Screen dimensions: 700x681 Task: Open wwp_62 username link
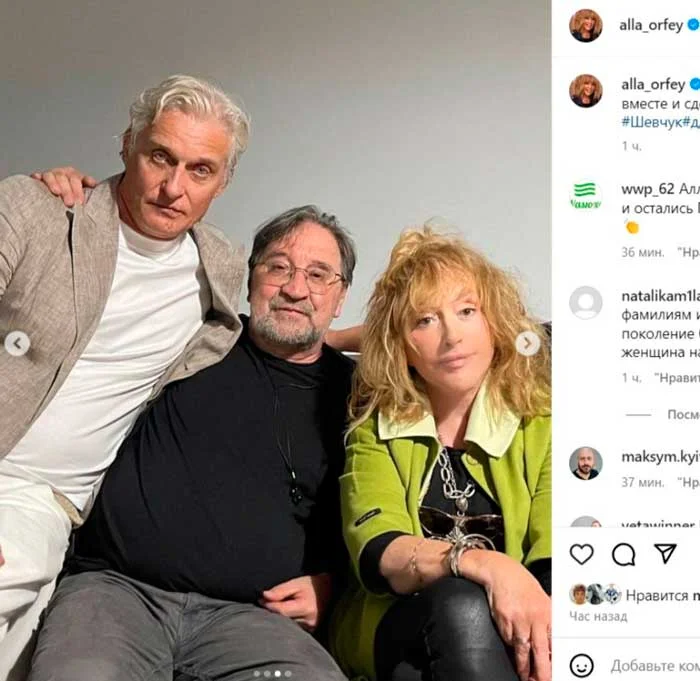pos(647,189)
